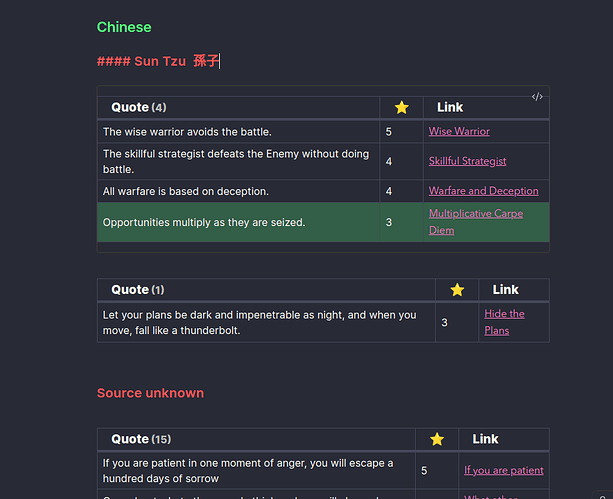Place cursor in the Sun Tzu heading line
613x499 pixels.
158,61
